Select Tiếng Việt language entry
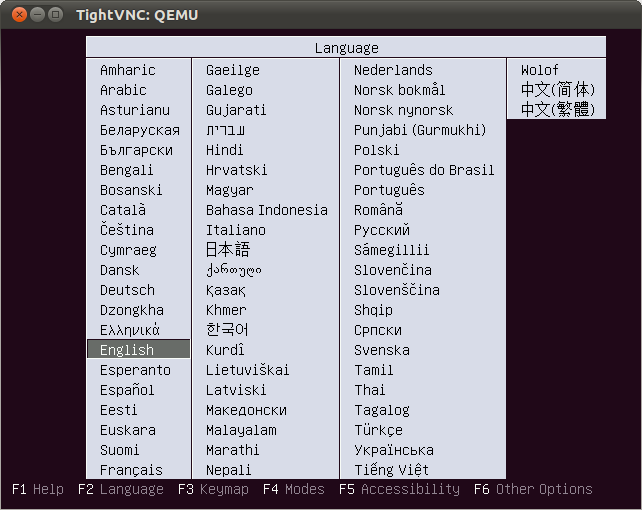The width and height of the screenshot is (642, 510). coord(391,470)
